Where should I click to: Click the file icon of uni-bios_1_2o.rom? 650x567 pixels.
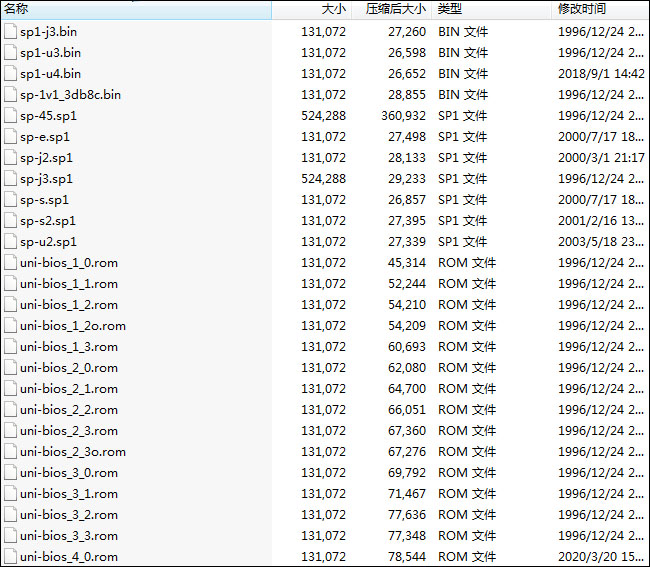(10, 326)
